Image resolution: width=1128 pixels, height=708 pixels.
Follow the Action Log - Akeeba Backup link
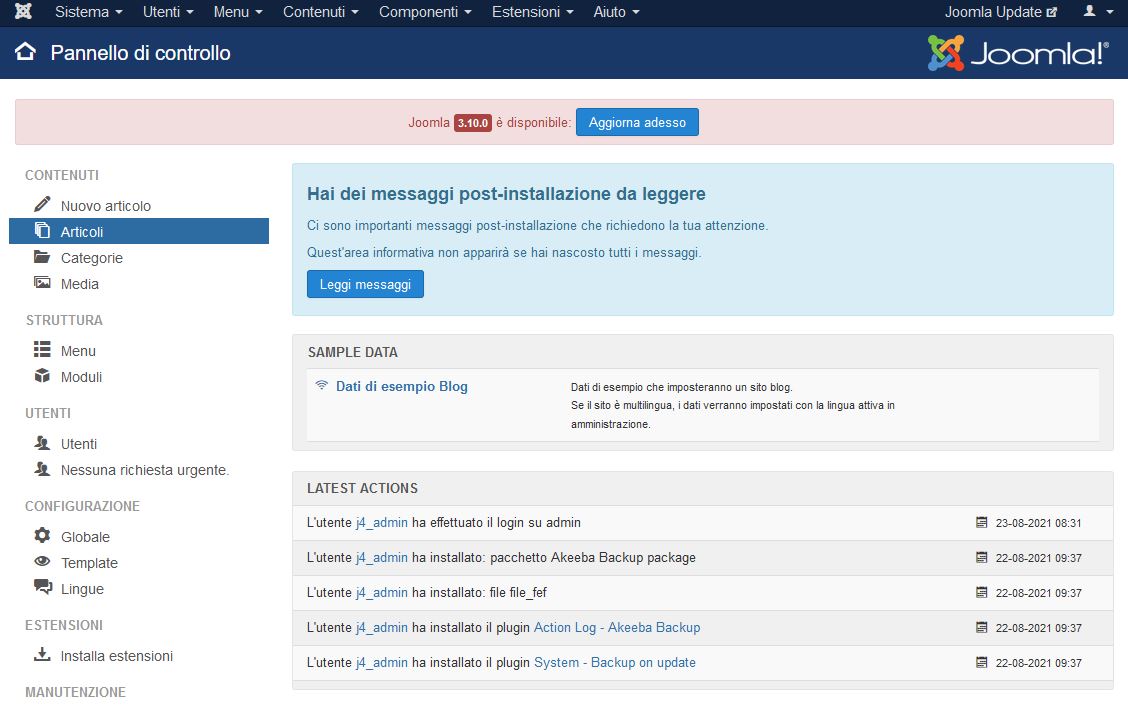616,627
